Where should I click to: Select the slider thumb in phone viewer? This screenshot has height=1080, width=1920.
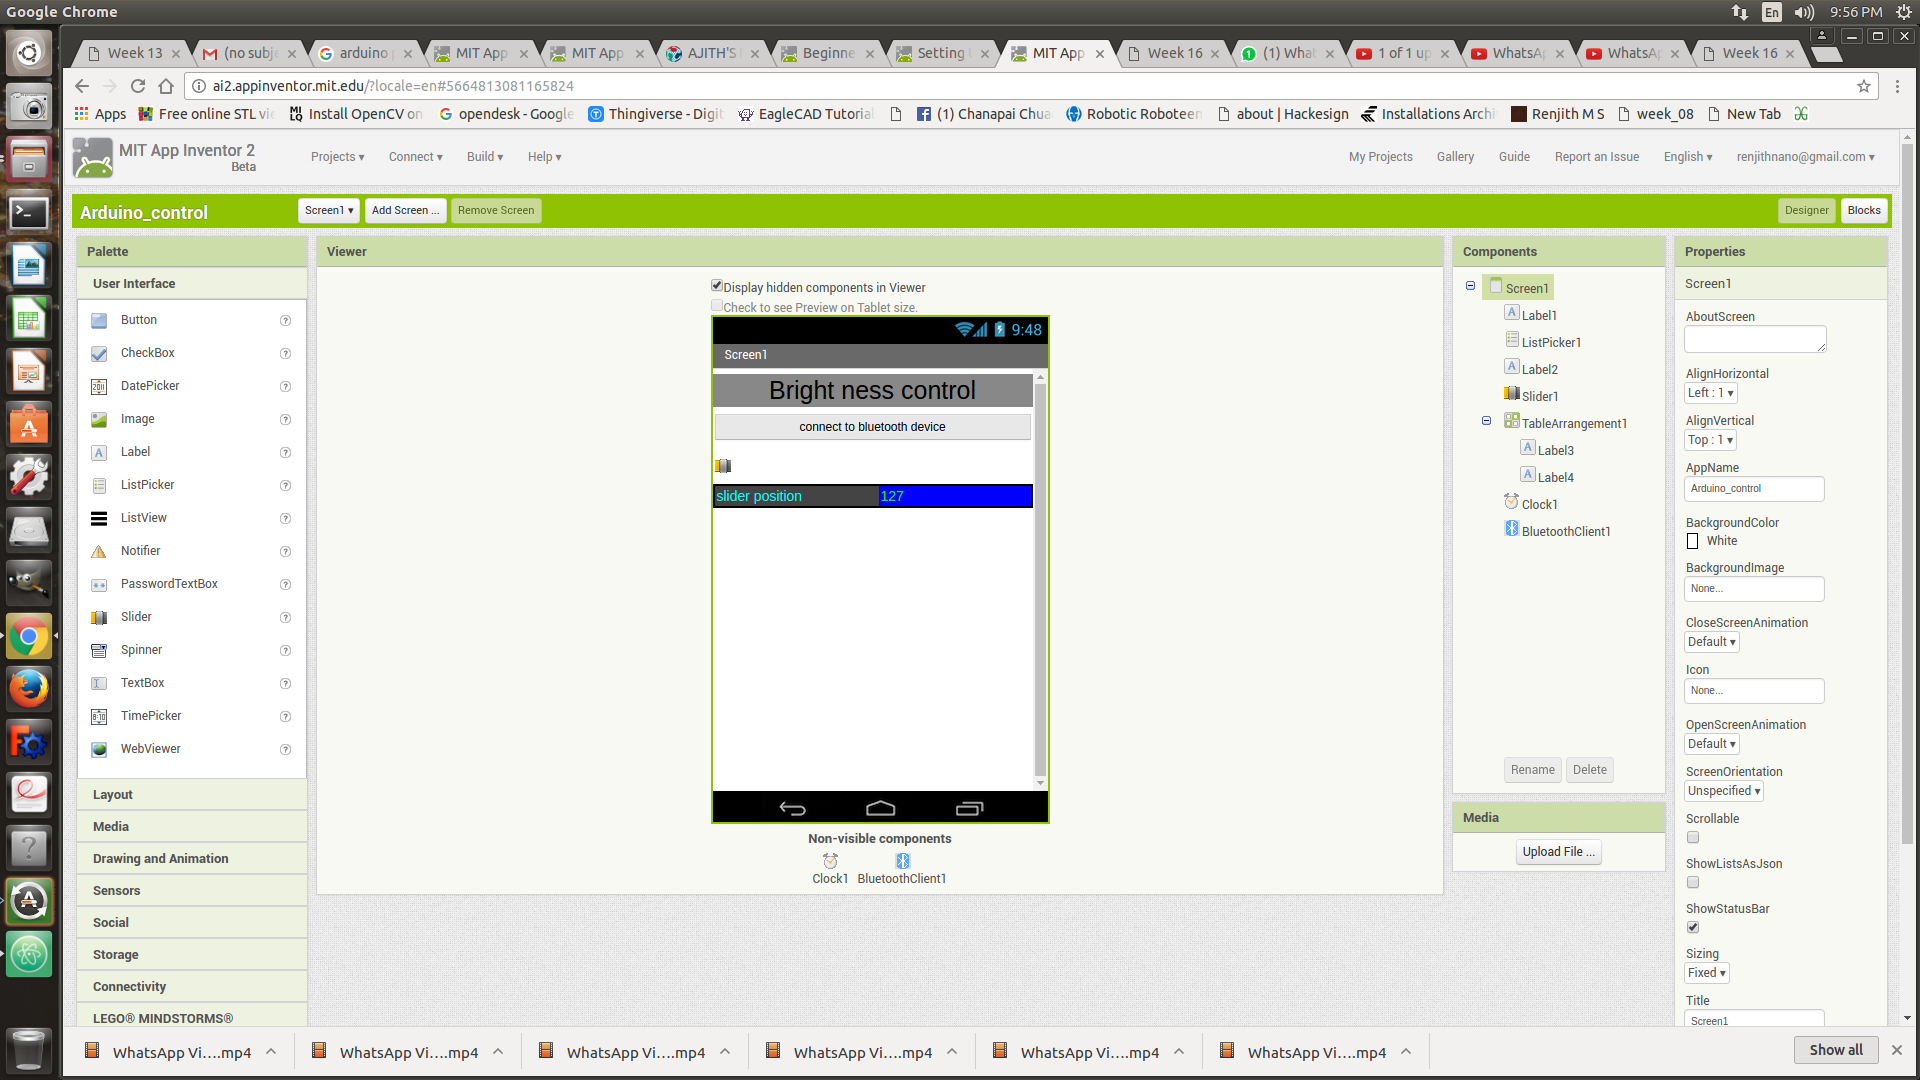pos(723,466)
